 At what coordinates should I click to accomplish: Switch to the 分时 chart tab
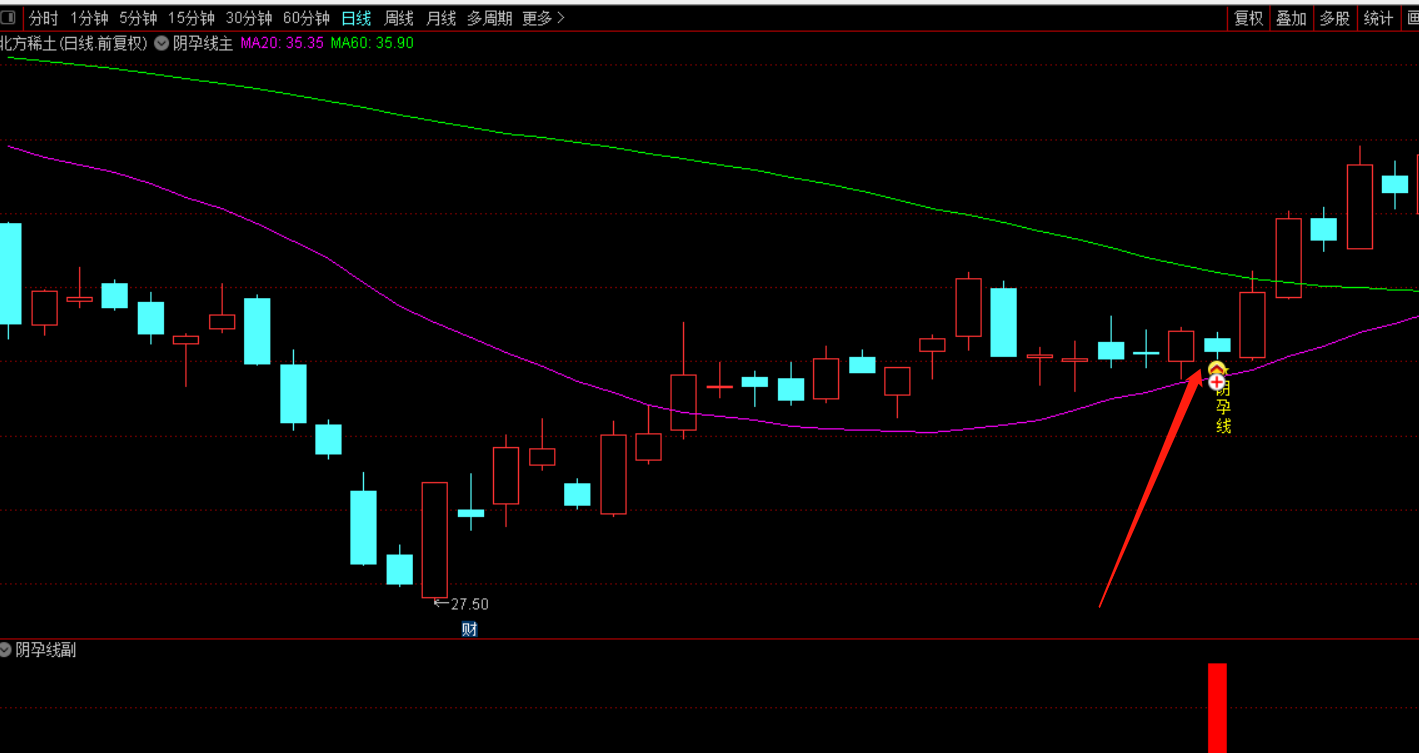pyautogui.click(x=43, y=18)
